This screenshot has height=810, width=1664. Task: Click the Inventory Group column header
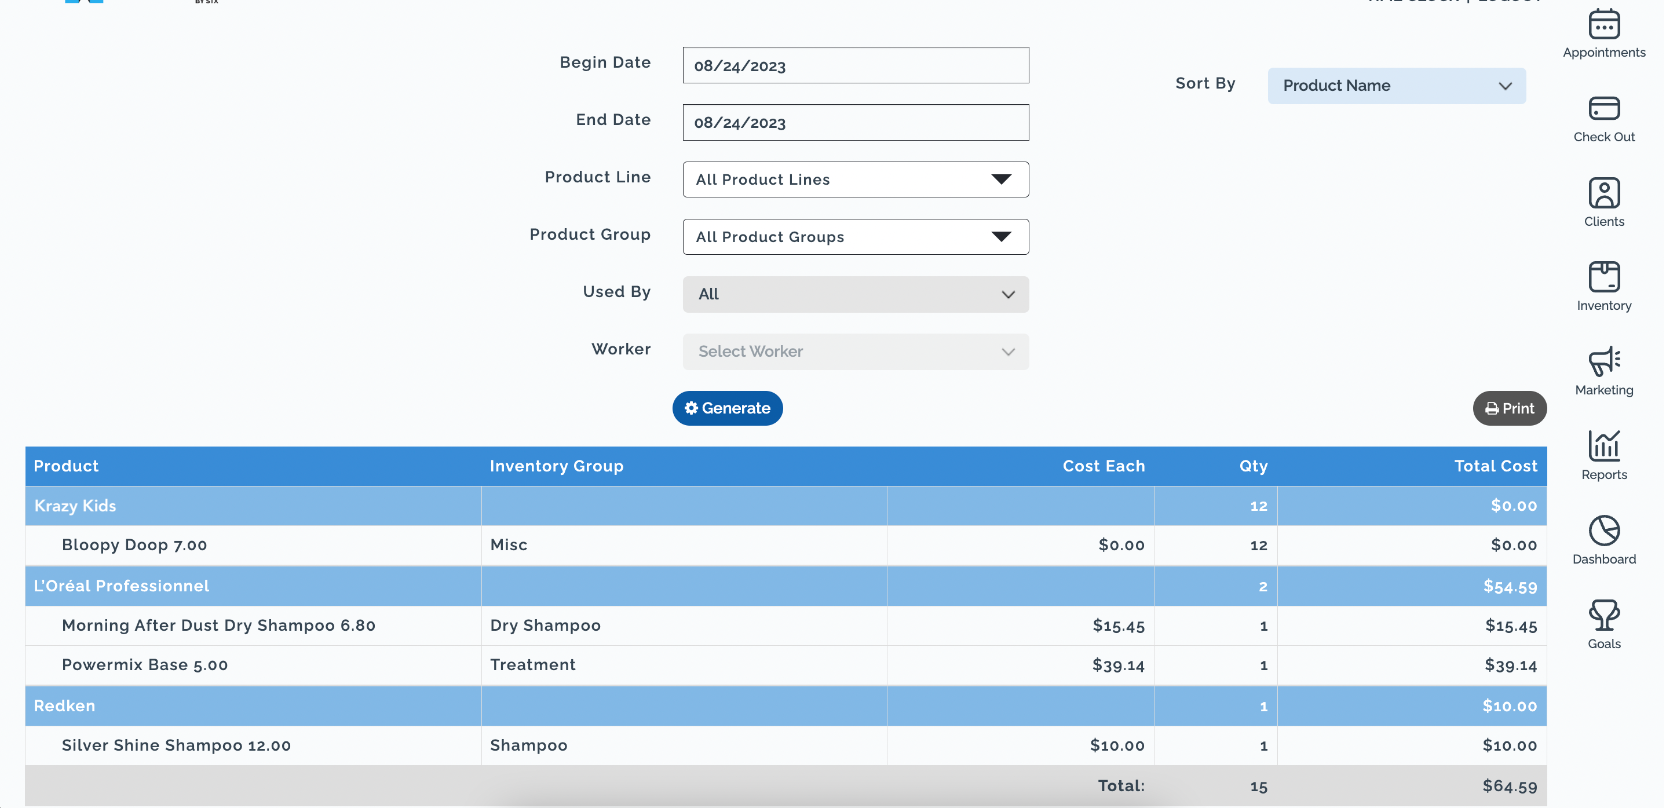click(556, 466)
